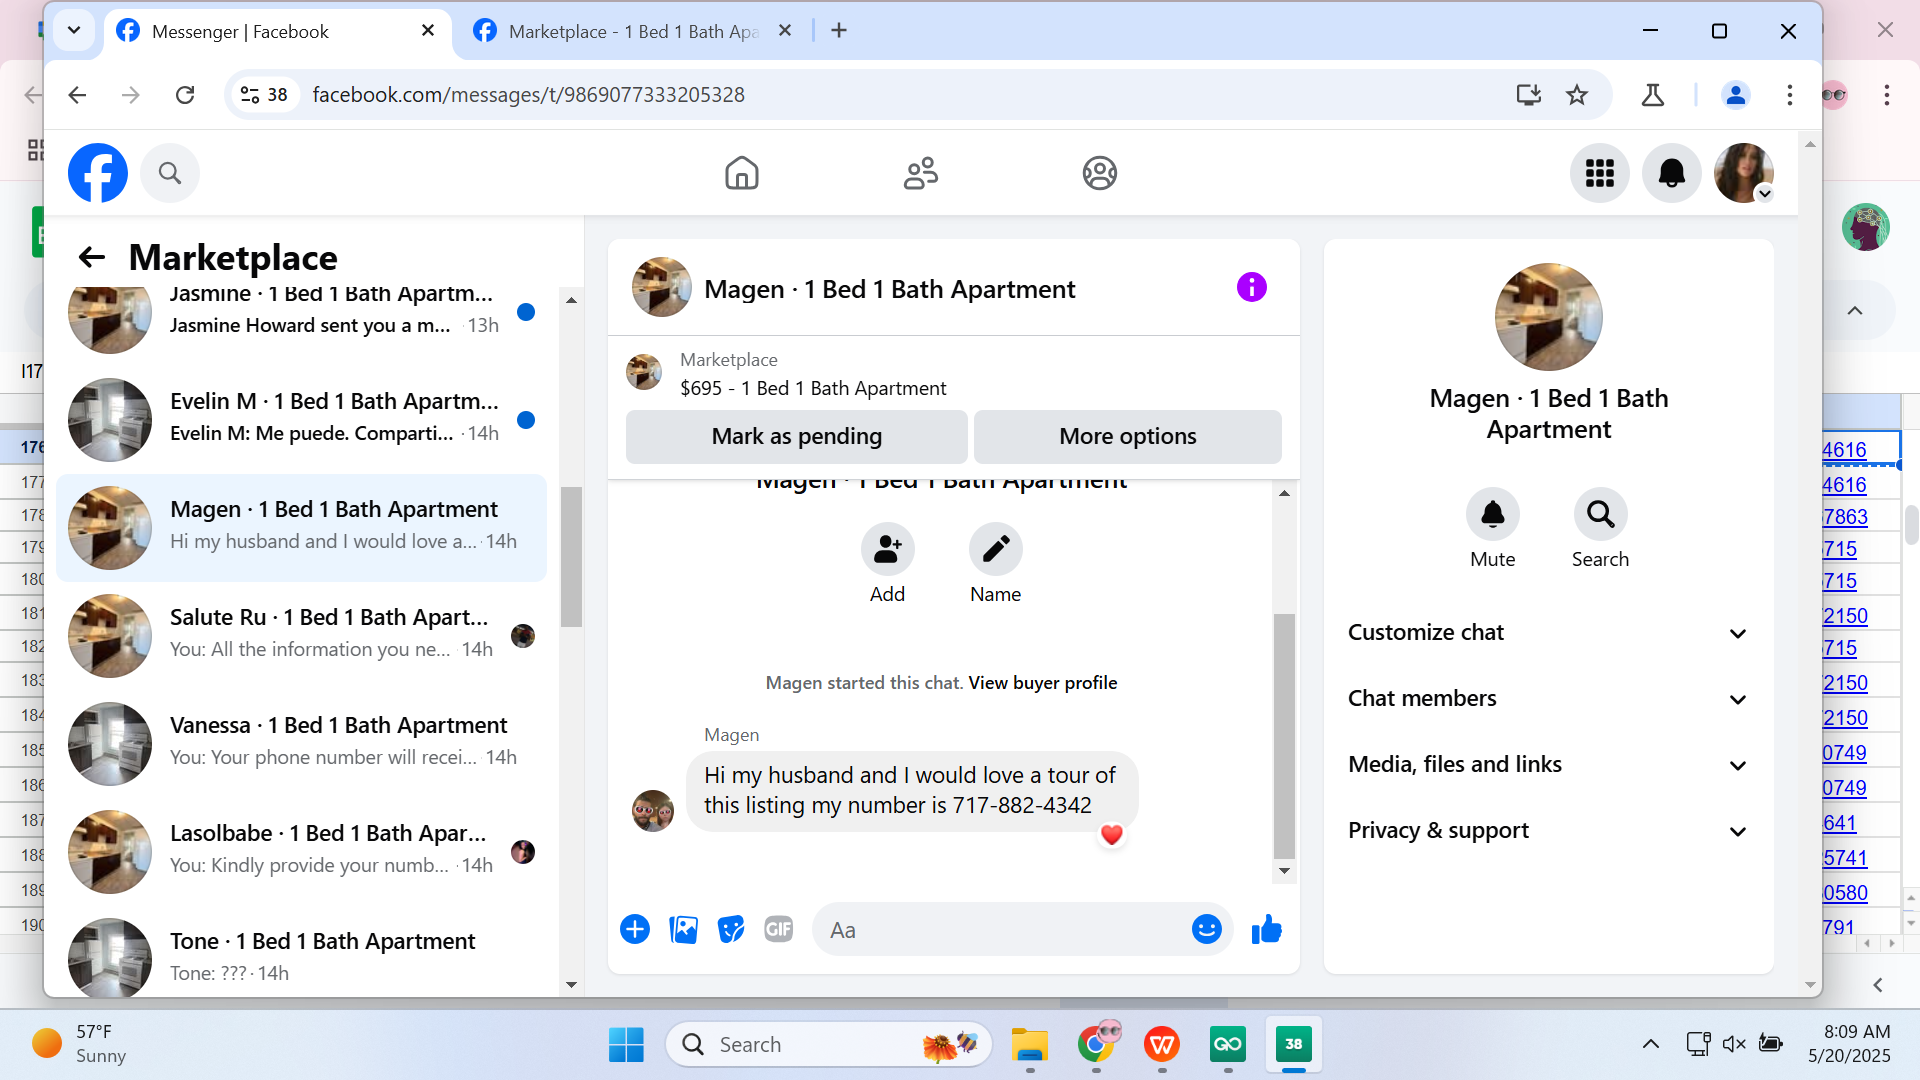Open the GIF picker in composer
Image resolution: width=1920 pixels, height=1080 pixels.
[x=778, y=930]
